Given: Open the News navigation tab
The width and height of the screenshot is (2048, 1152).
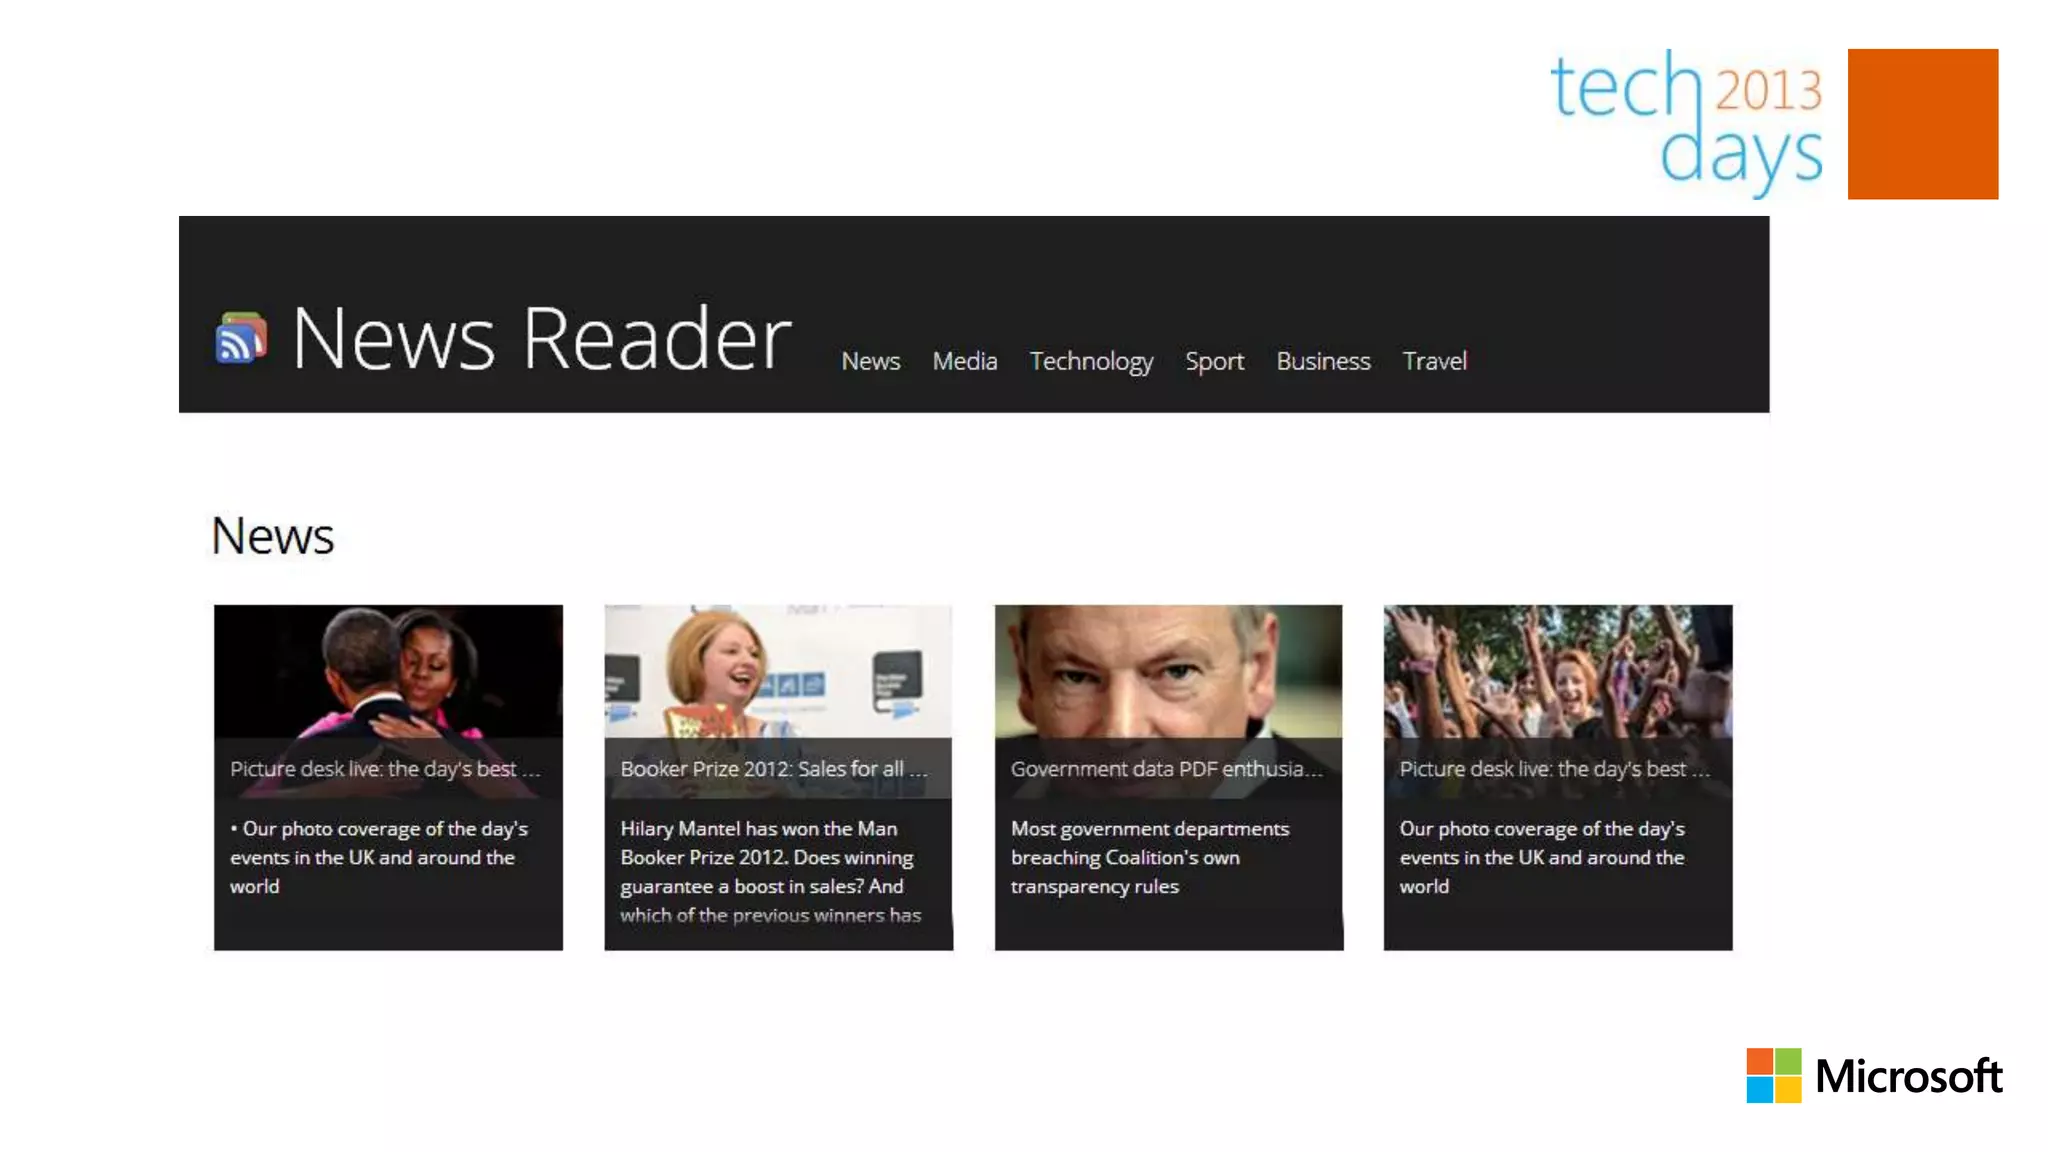Looking at the screenshot, I should (x=870, y=361).
